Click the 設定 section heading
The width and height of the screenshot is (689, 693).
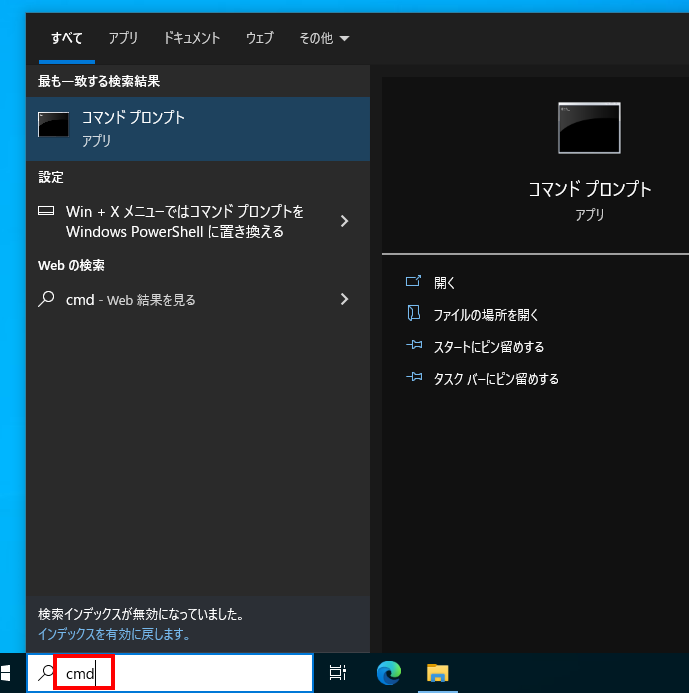(51, 178)
